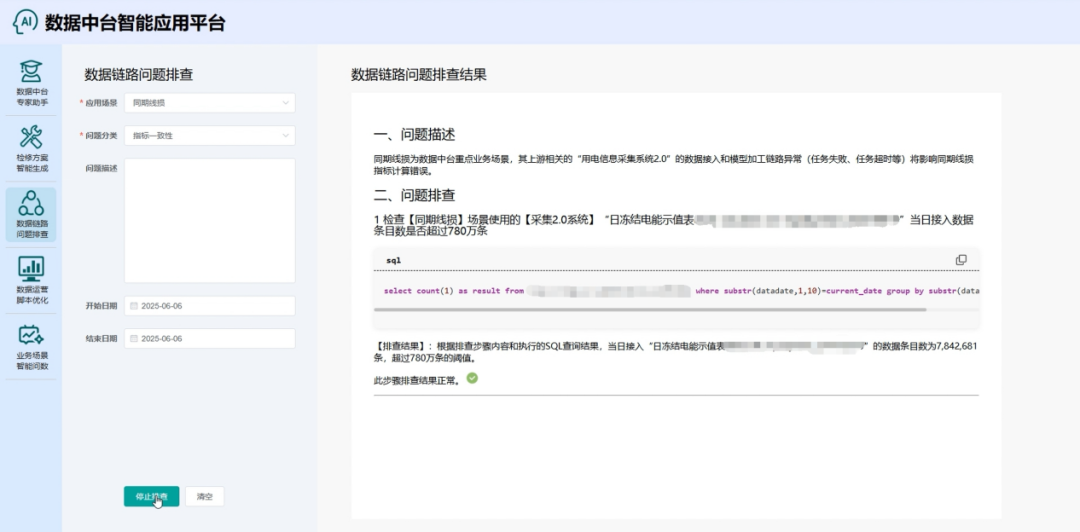Click horizontal scrollbar under sql code

coord(650,310)
